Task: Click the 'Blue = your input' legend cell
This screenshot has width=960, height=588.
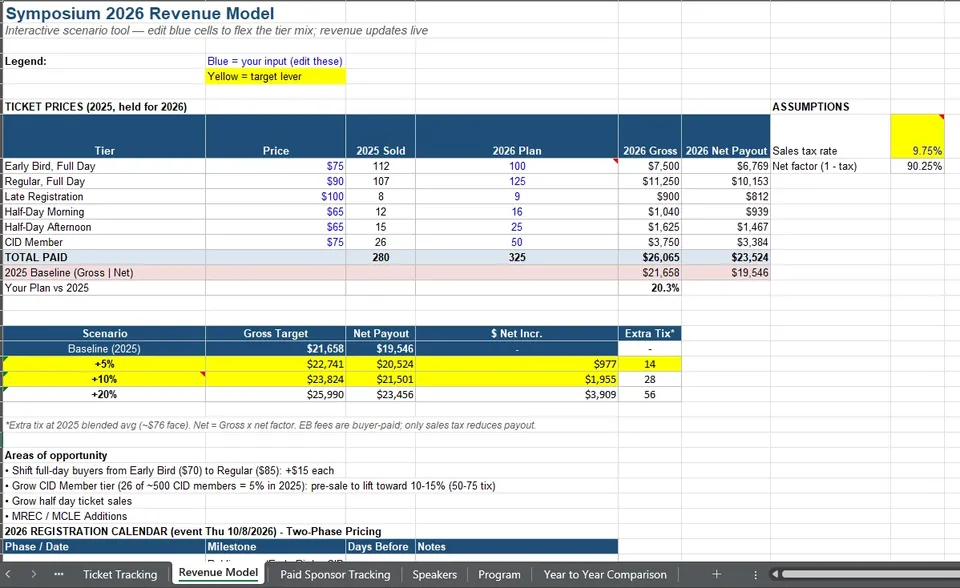Action: (276, 61)
